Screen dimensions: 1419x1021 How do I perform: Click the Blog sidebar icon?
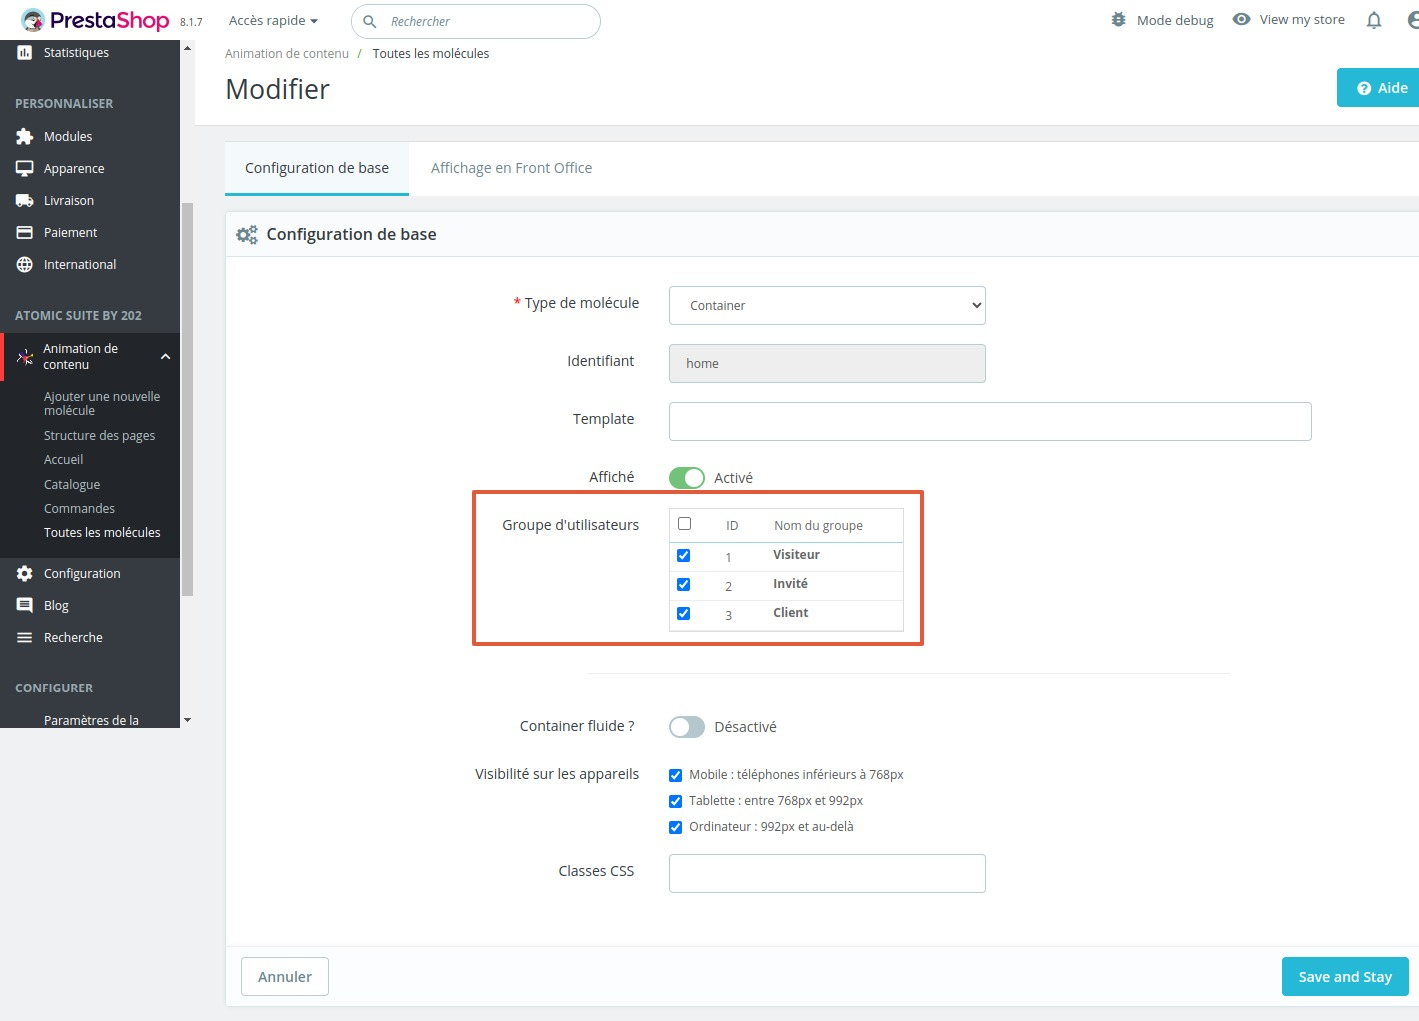pyautogui.click(x=25, y=605)
